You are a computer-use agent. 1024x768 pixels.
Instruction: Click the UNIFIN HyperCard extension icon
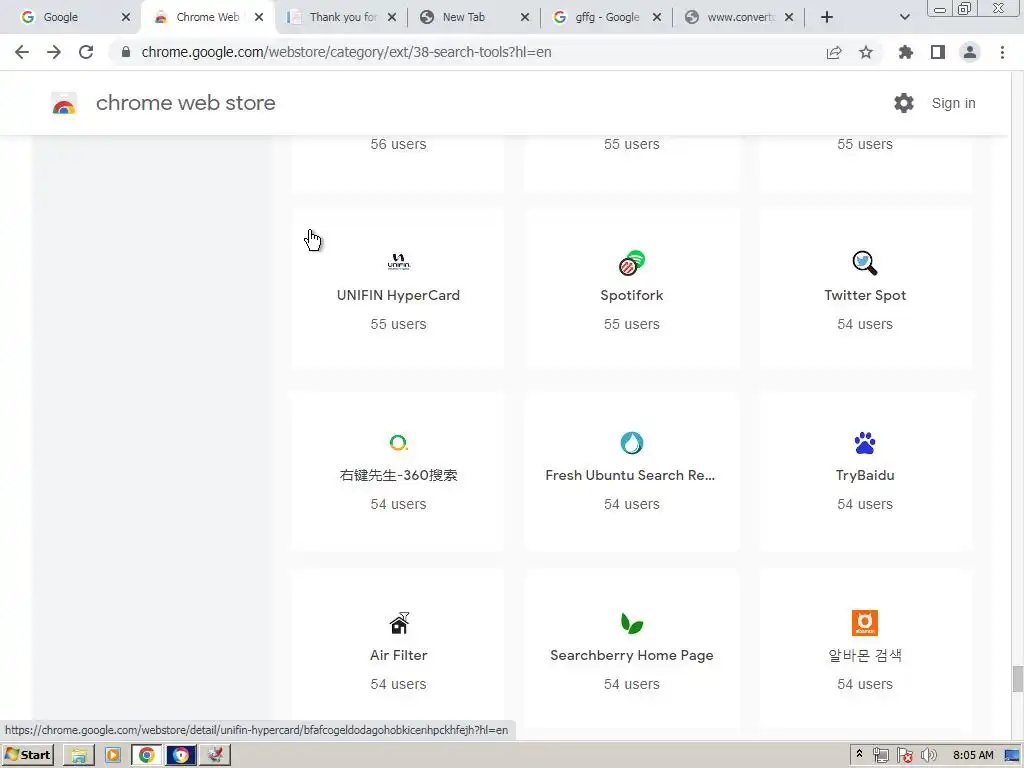click(x=398, y=262)
